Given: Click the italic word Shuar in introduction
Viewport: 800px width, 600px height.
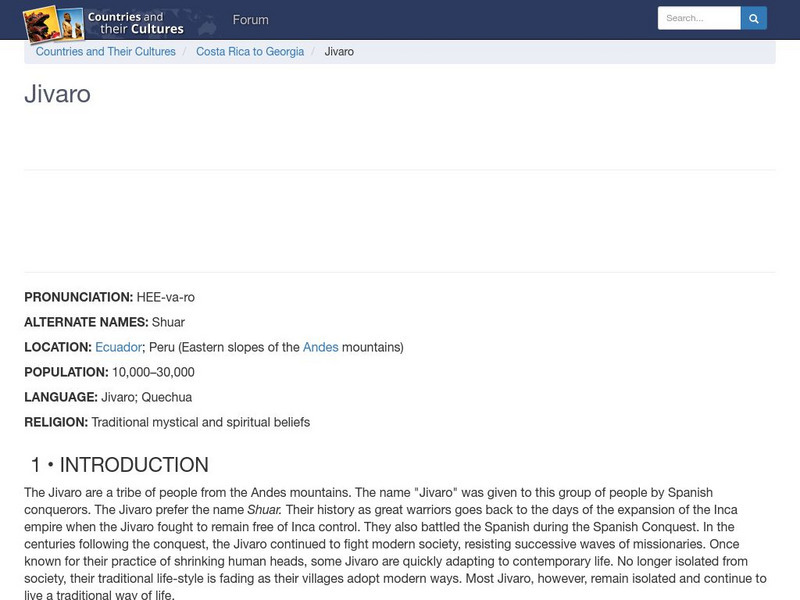Looking at the screenshot, I should tap(264, 510).
